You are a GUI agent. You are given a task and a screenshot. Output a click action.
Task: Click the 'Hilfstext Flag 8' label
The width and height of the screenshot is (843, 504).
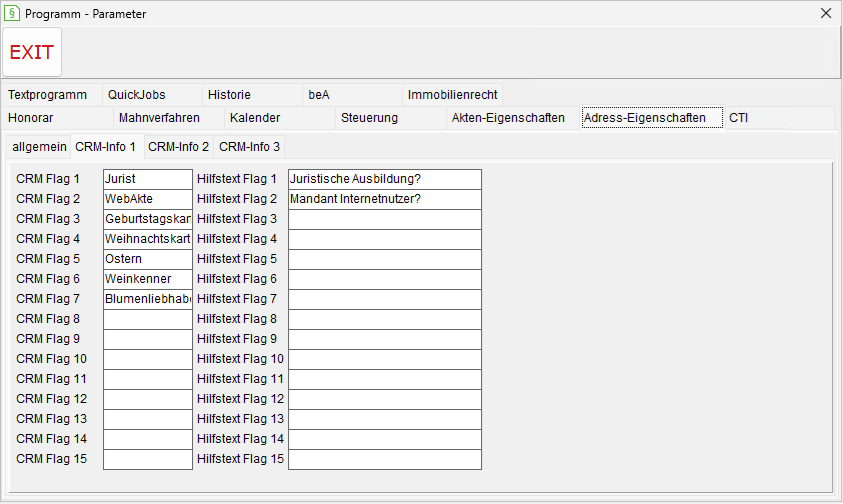(237, 319)
